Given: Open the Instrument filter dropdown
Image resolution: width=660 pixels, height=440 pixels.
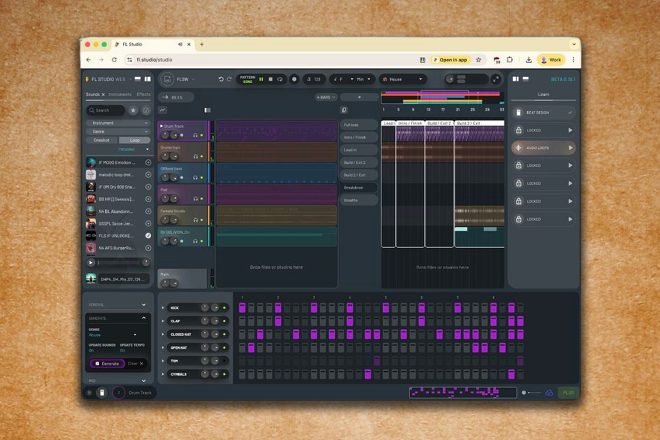Looking at the screenshot, I should pos(119,122).
